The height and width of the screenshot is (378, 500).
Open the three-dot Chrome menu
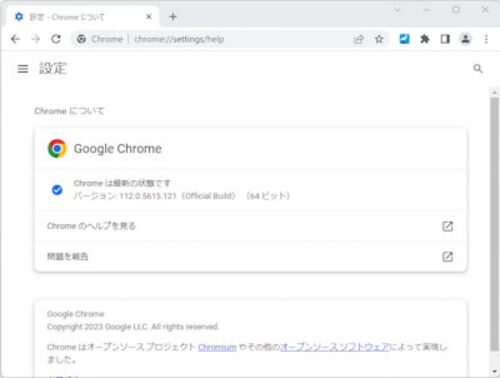tap(486, 39)
